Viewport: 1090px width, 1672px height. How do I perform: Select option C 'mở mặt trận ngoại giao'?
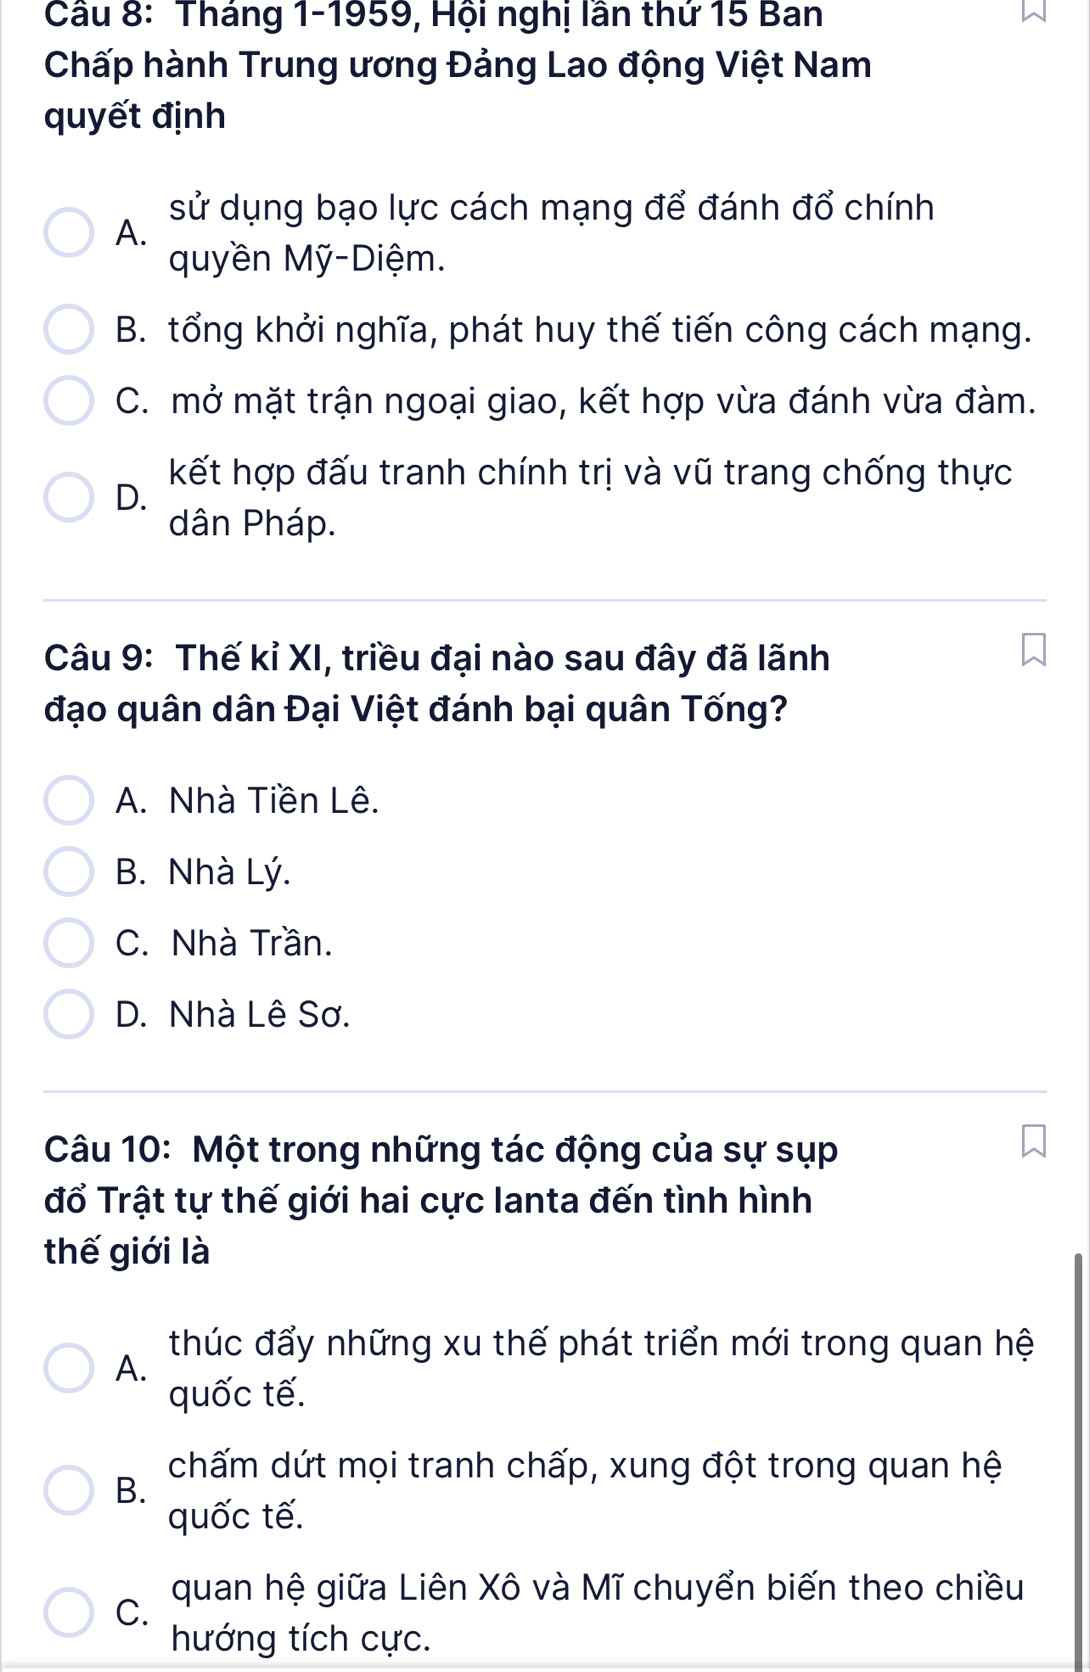pyautogui.click(x=69, y=401)
